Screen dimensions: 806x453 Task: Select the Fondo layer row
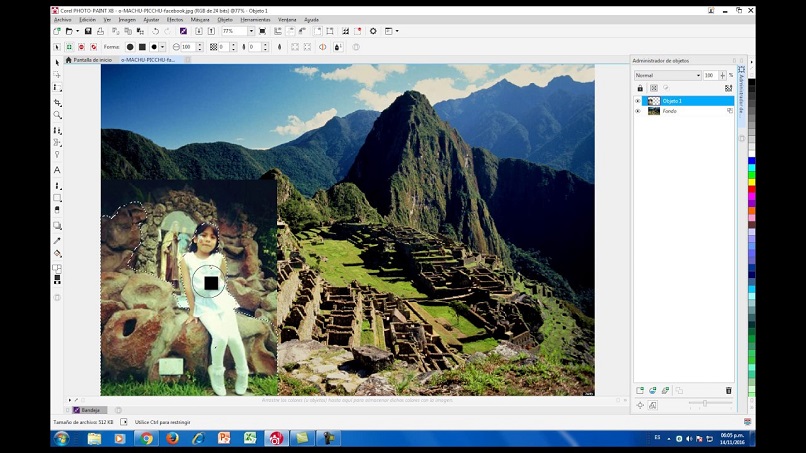[x=688, y=111]
